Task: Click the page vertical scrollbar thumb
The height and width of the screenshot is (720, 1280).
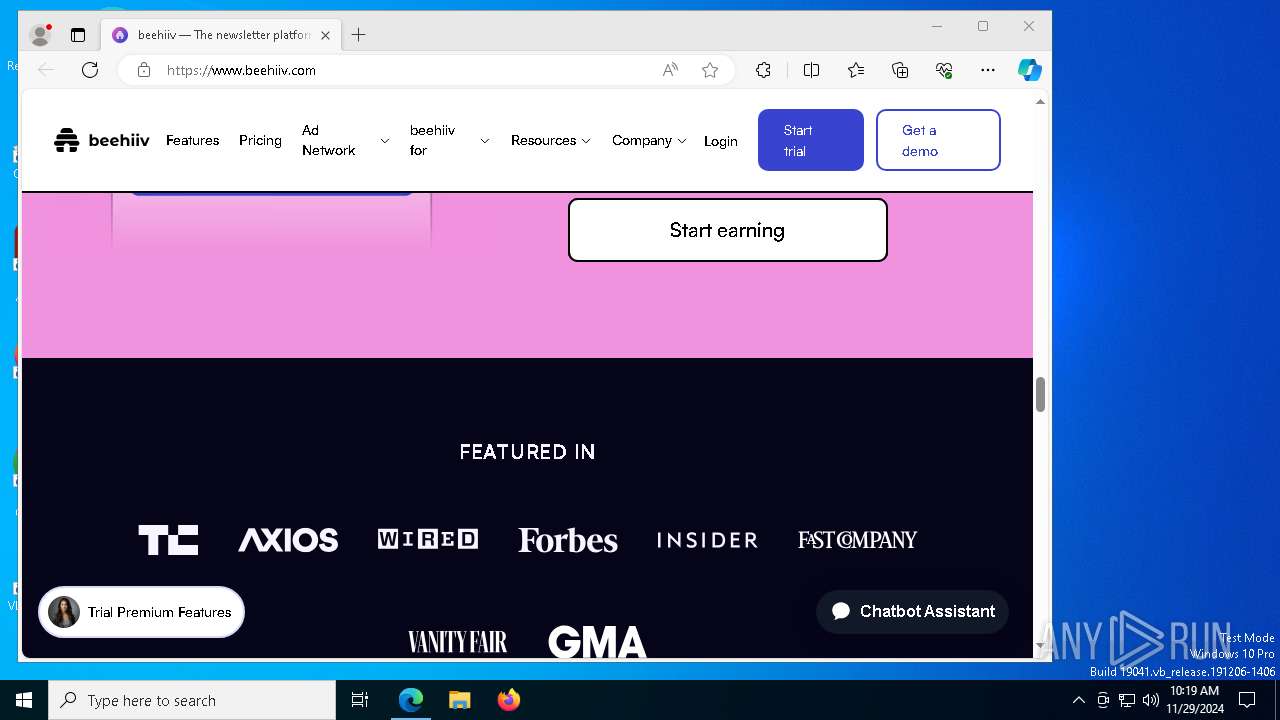Action: [1040, 394]
